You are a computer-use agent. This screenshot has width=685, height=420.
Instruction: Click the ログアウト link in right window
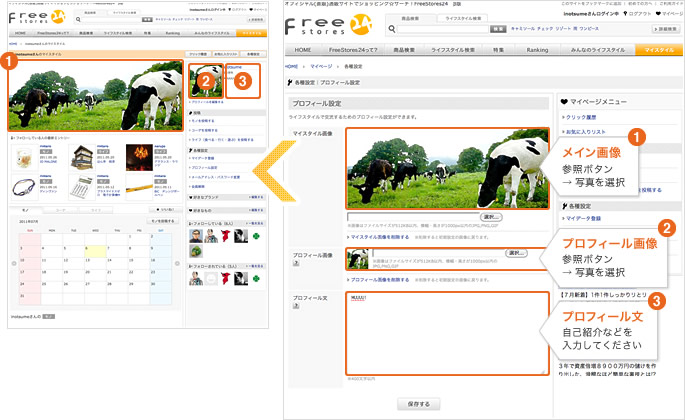(637, 14)
